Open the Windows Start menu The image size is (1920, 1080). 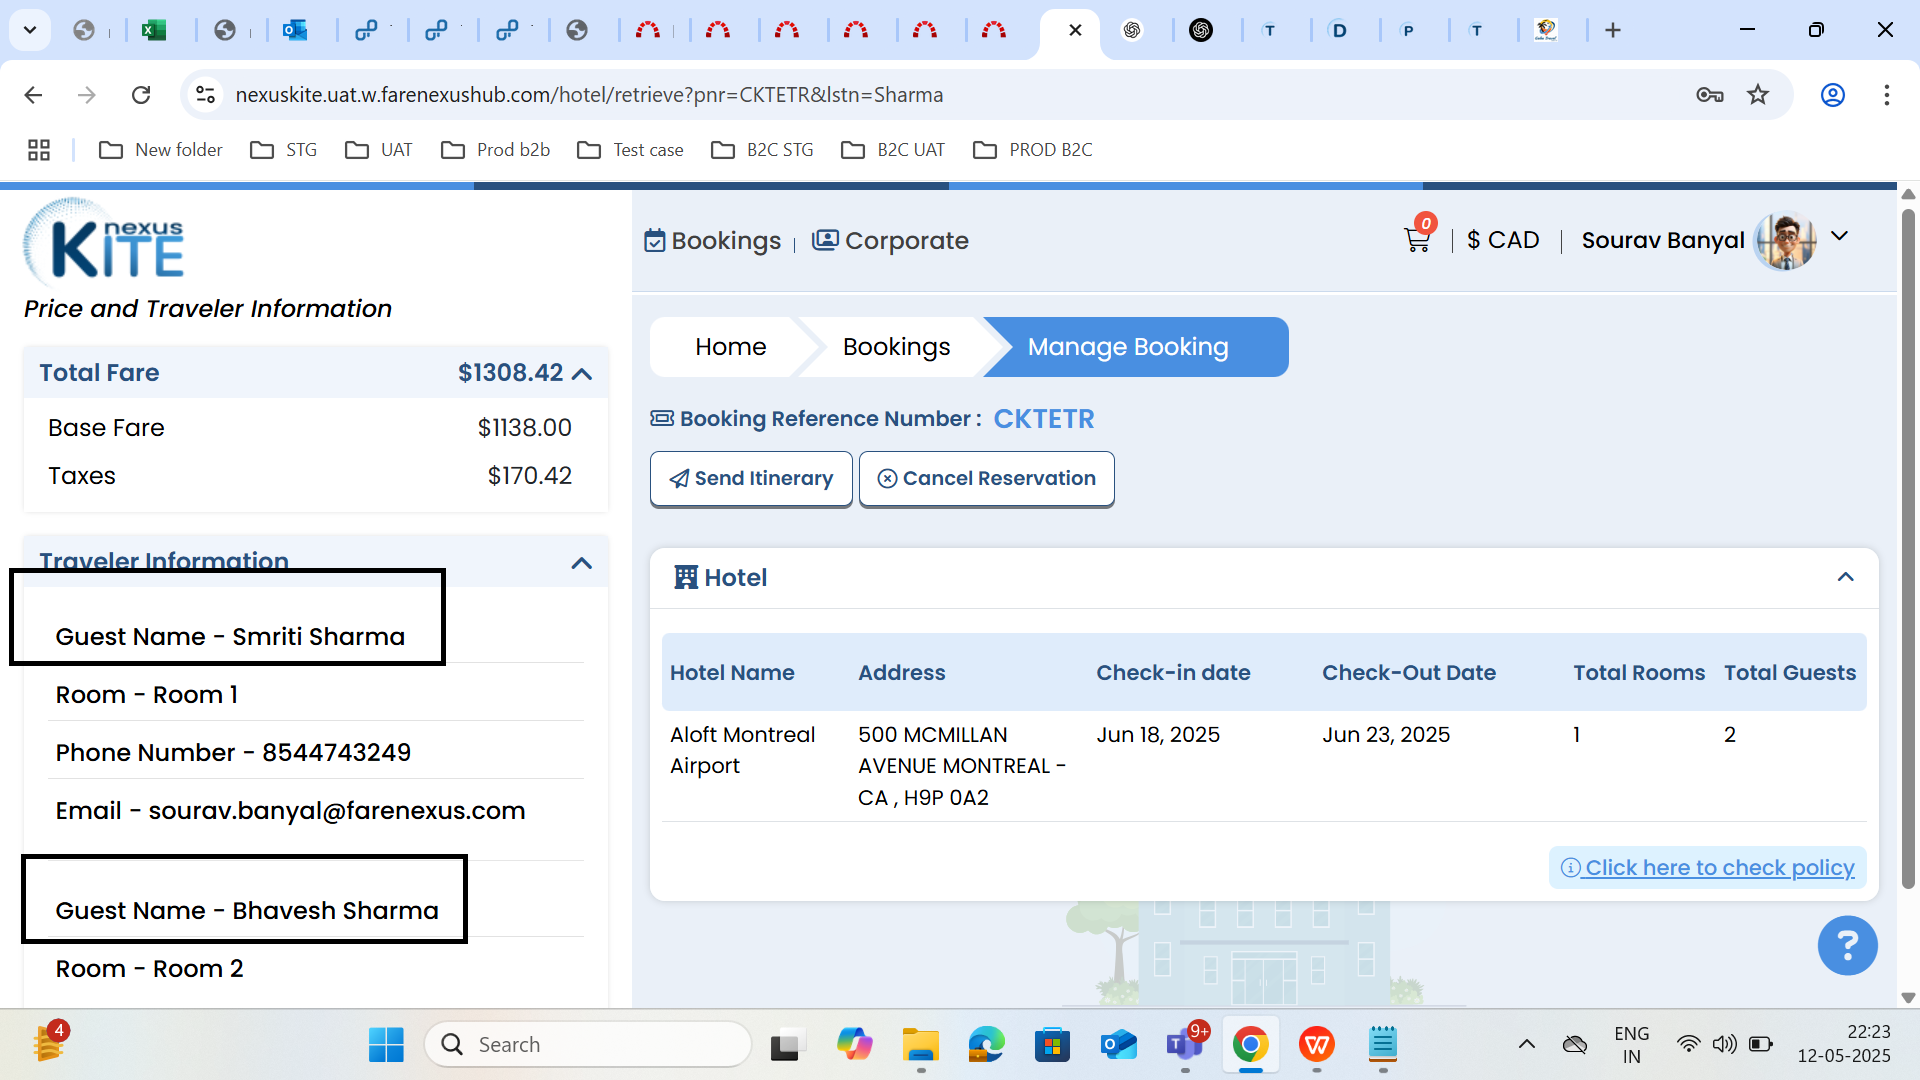[386, 1045]
